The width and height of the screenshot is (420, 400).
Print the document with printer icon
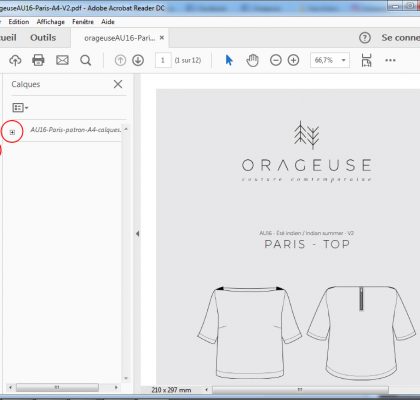(38, 60)
